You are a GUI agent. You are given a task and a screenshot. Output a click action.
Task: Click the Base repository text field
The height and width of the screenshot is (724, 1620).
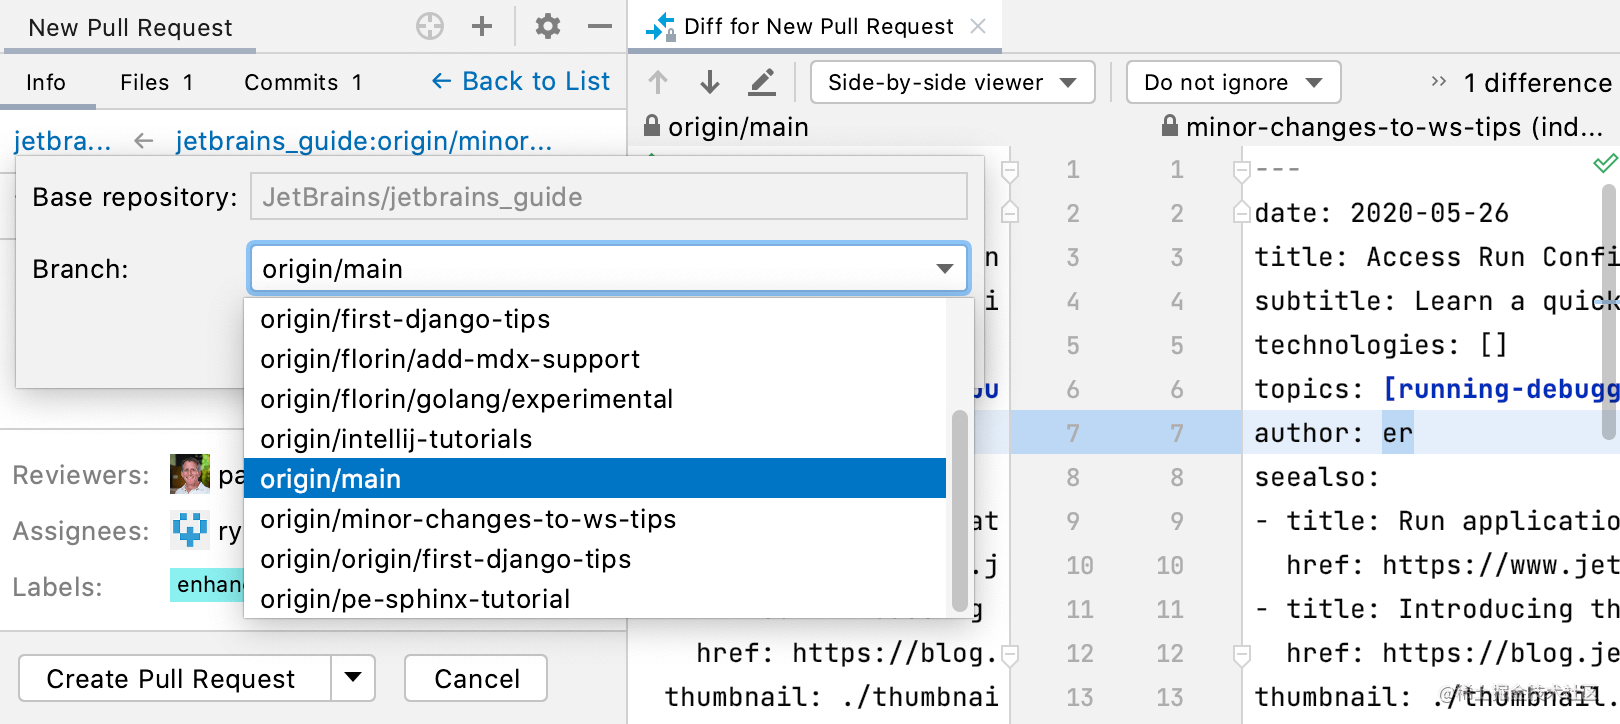(x=608, y=197)
